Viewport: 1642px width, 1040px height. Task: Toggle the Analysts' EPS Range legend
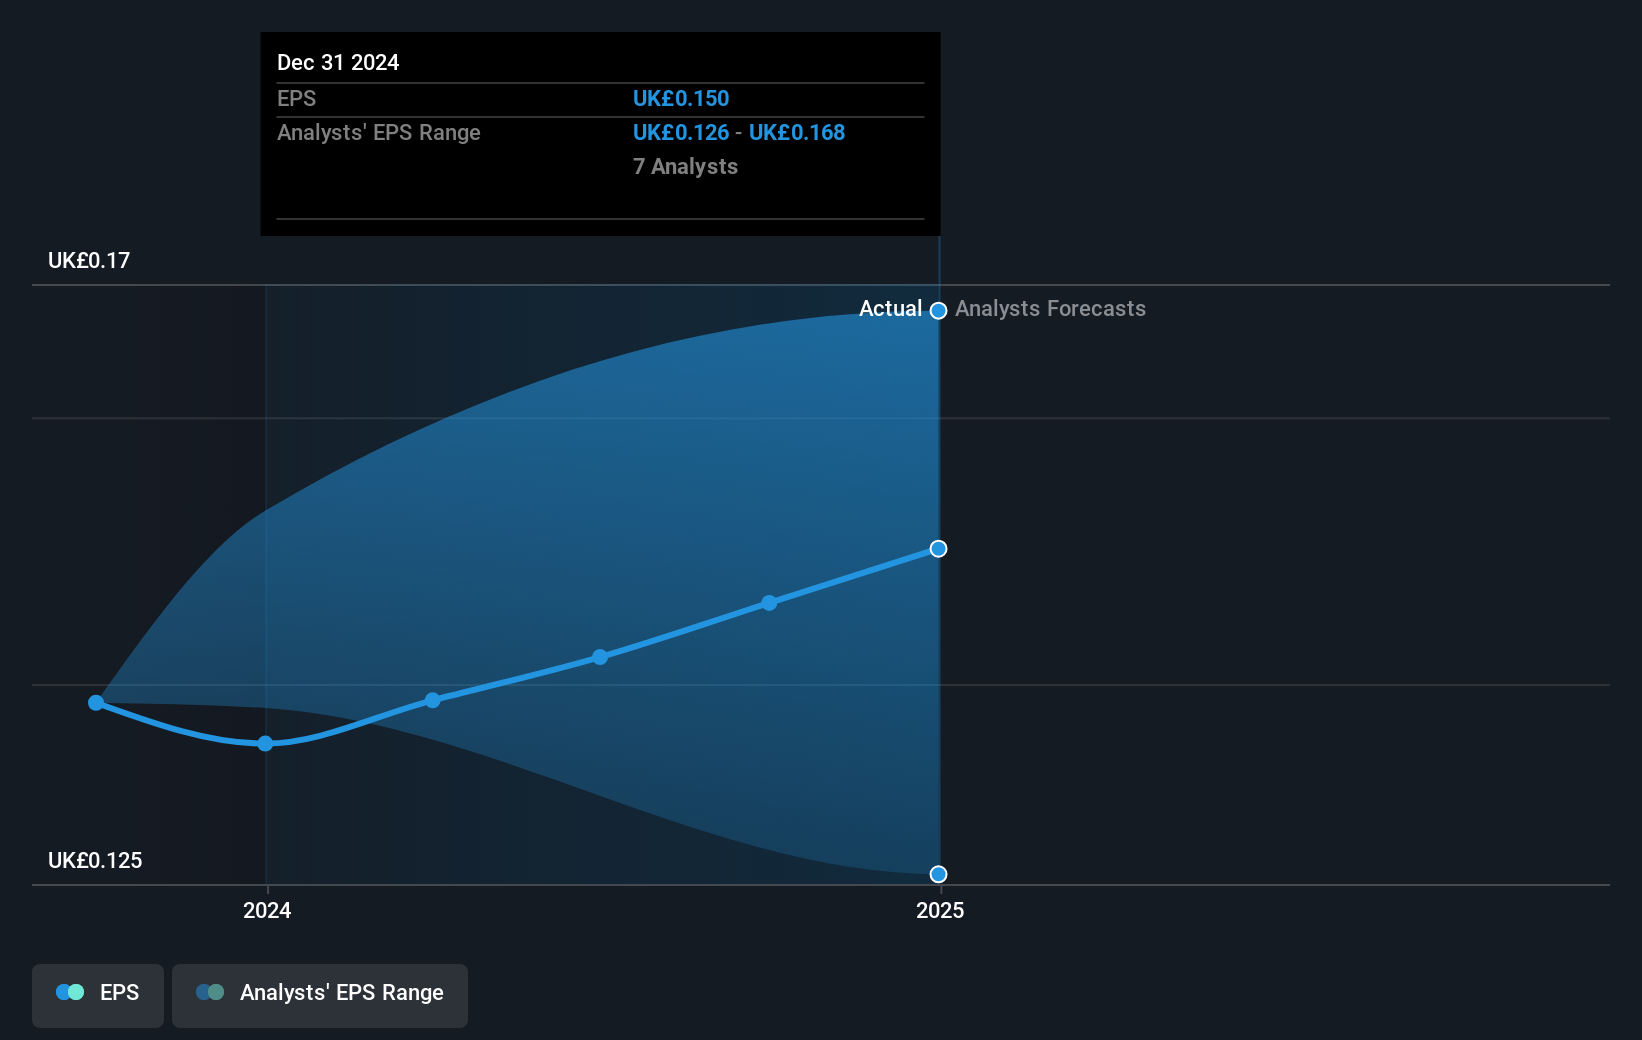tap(320, 995)
